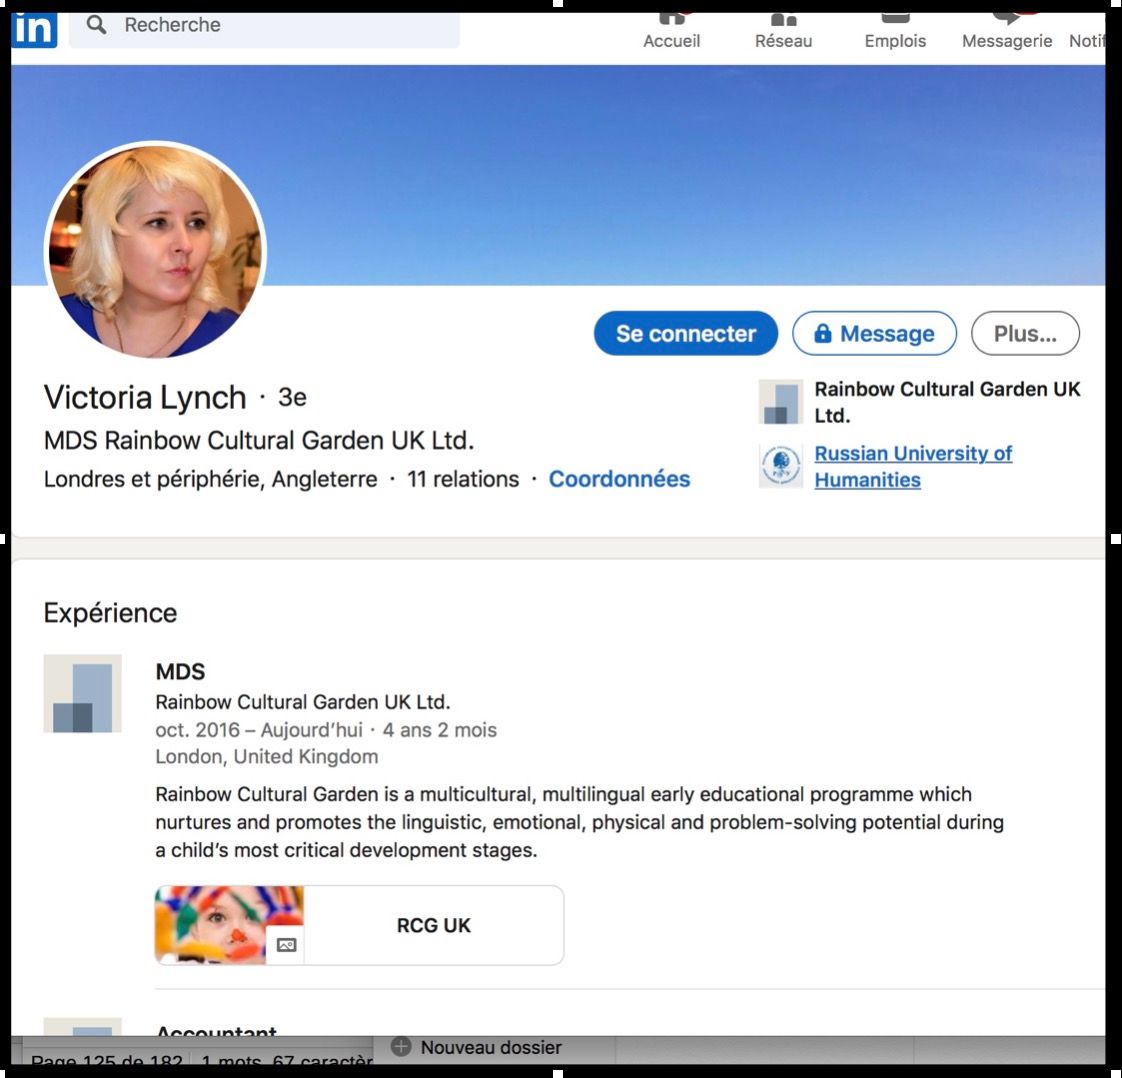
Task: Open the RCG UK media card
Action: (x=359, y=925)
